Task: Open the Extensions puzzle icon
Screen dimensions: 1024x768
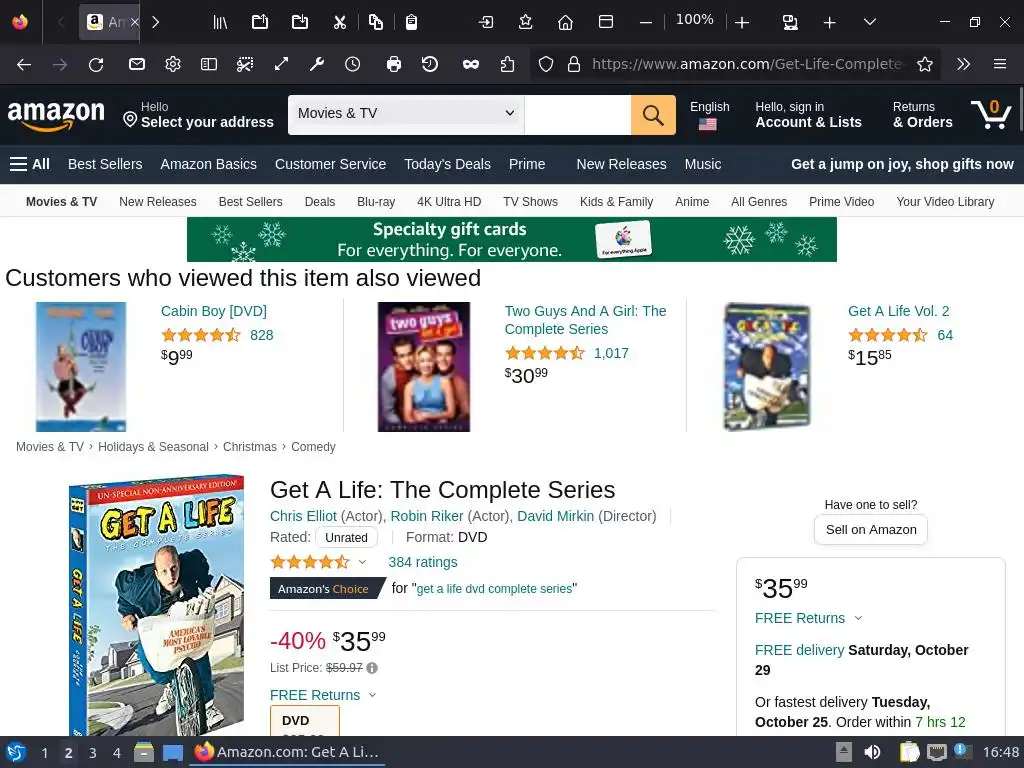Action: pyautogui.click(x=507, y=64)
